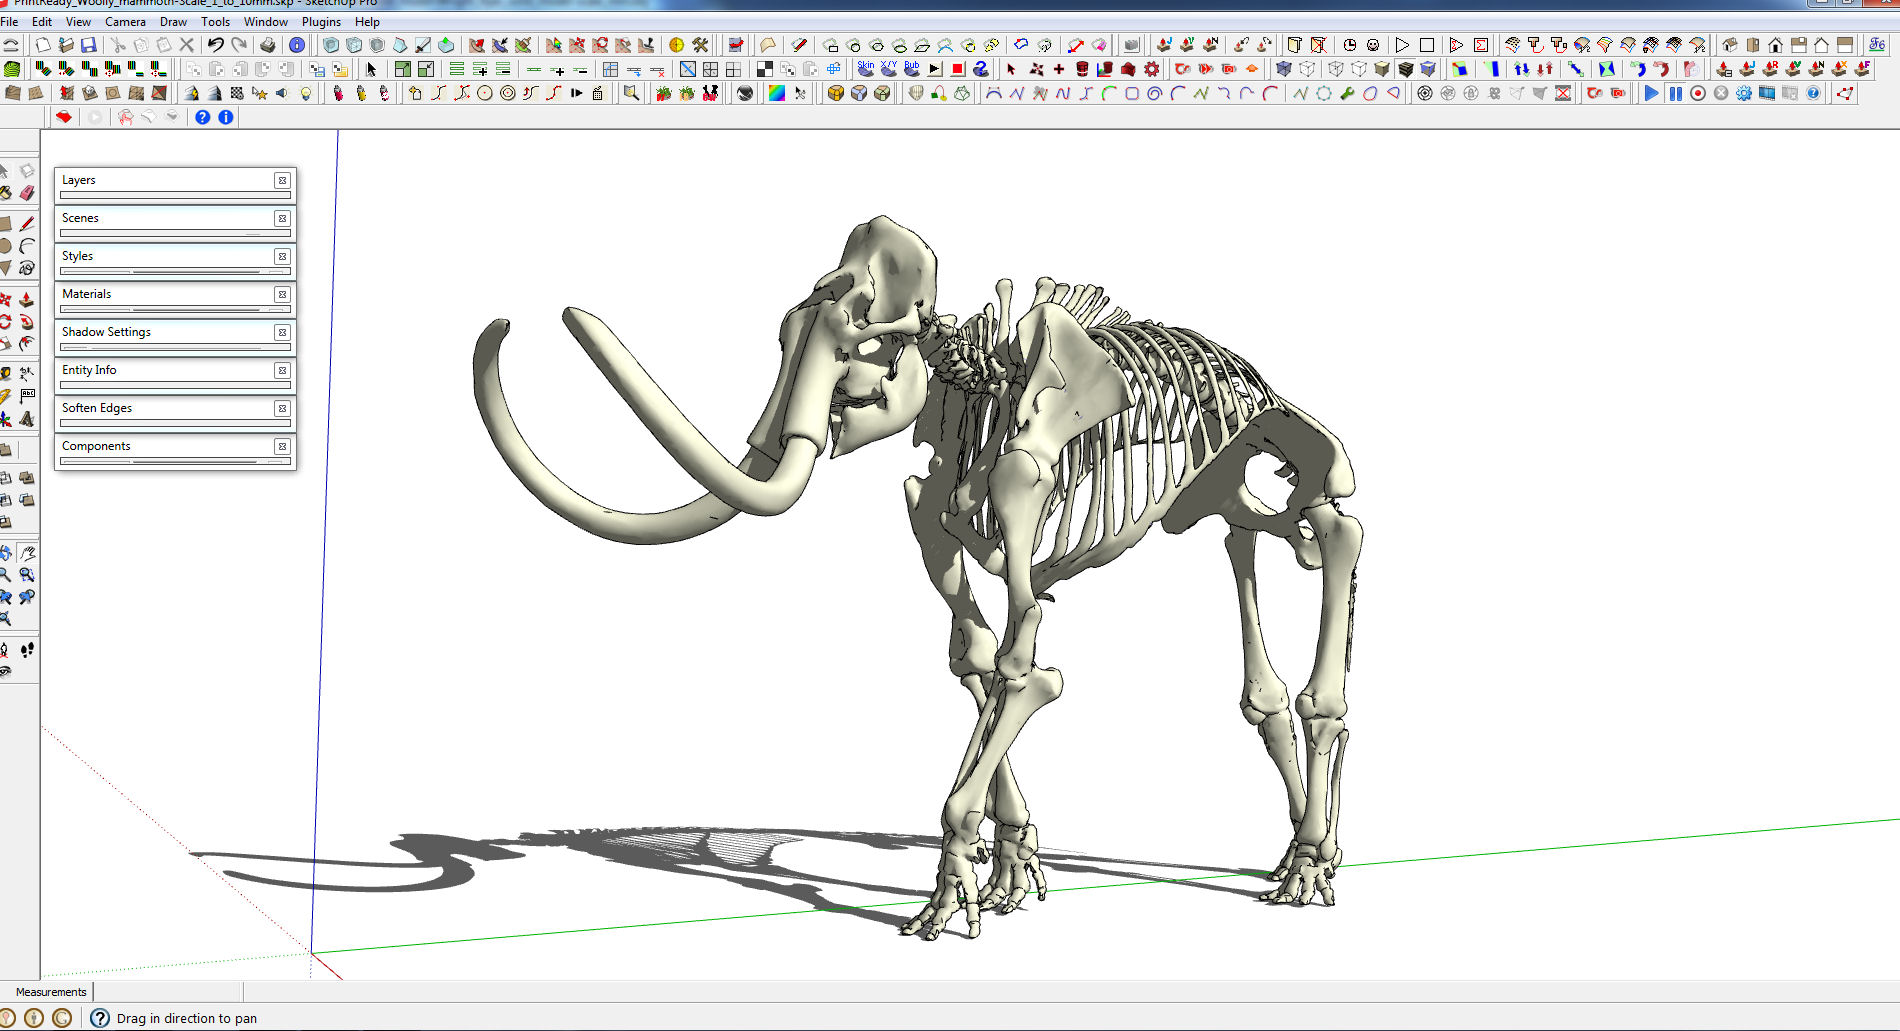The height and width of the screenshot is (1031, 1900).
Task: Open the Draw menu
Action: (x=173, y=22)
